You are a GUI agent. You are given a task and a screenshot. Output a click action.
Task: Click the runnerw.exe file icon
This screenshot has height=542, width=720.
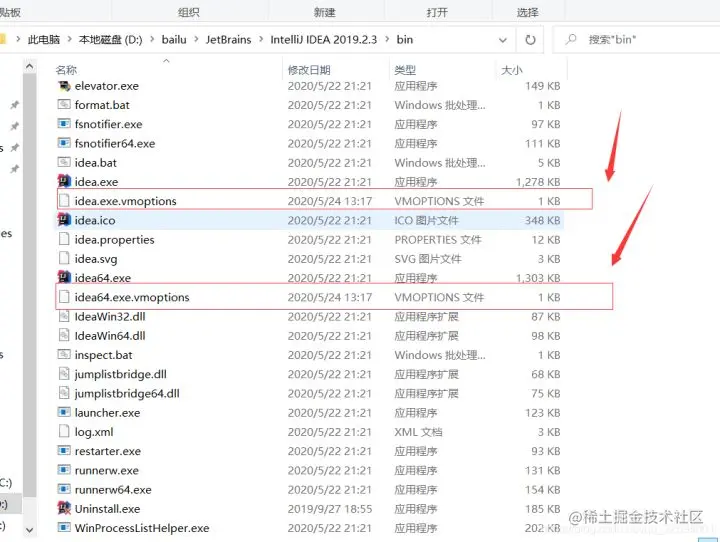tap(64, 470)
